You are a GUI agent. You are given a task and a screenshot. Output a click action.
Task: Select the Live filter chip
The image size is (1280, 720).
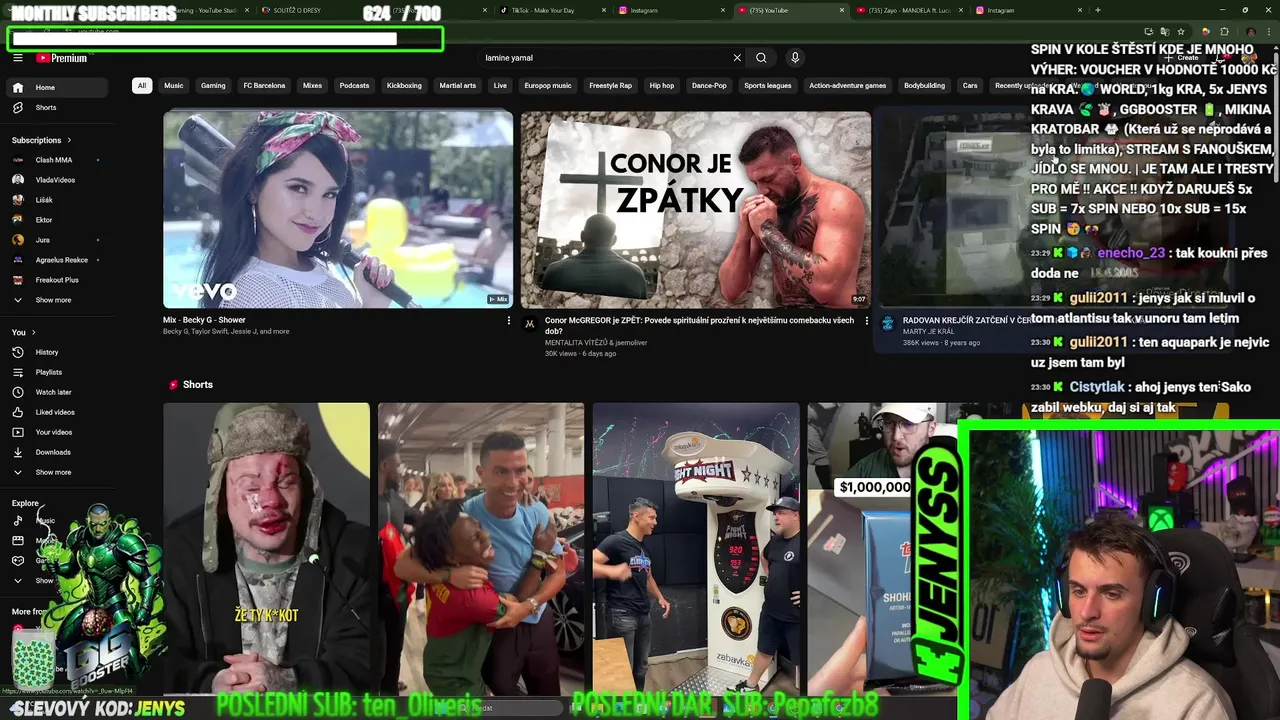(x=500, y=86)
